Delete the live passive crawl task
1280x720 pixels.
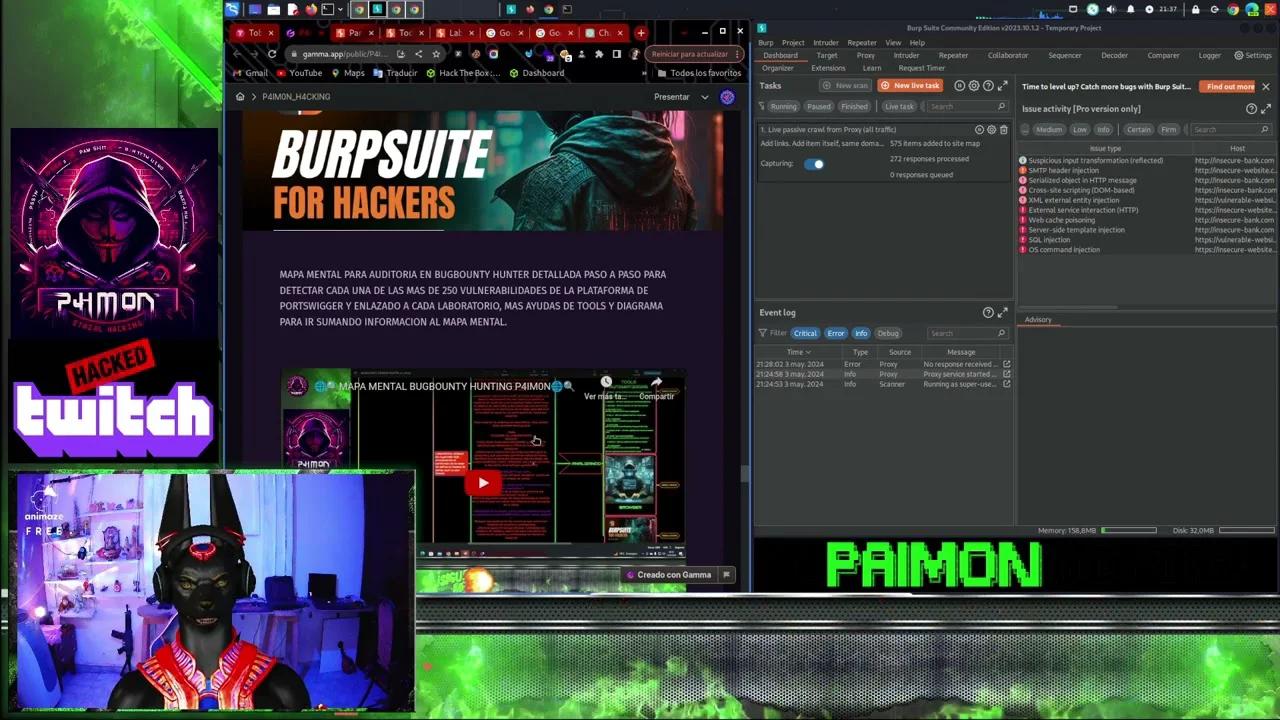click(1004, 130)
